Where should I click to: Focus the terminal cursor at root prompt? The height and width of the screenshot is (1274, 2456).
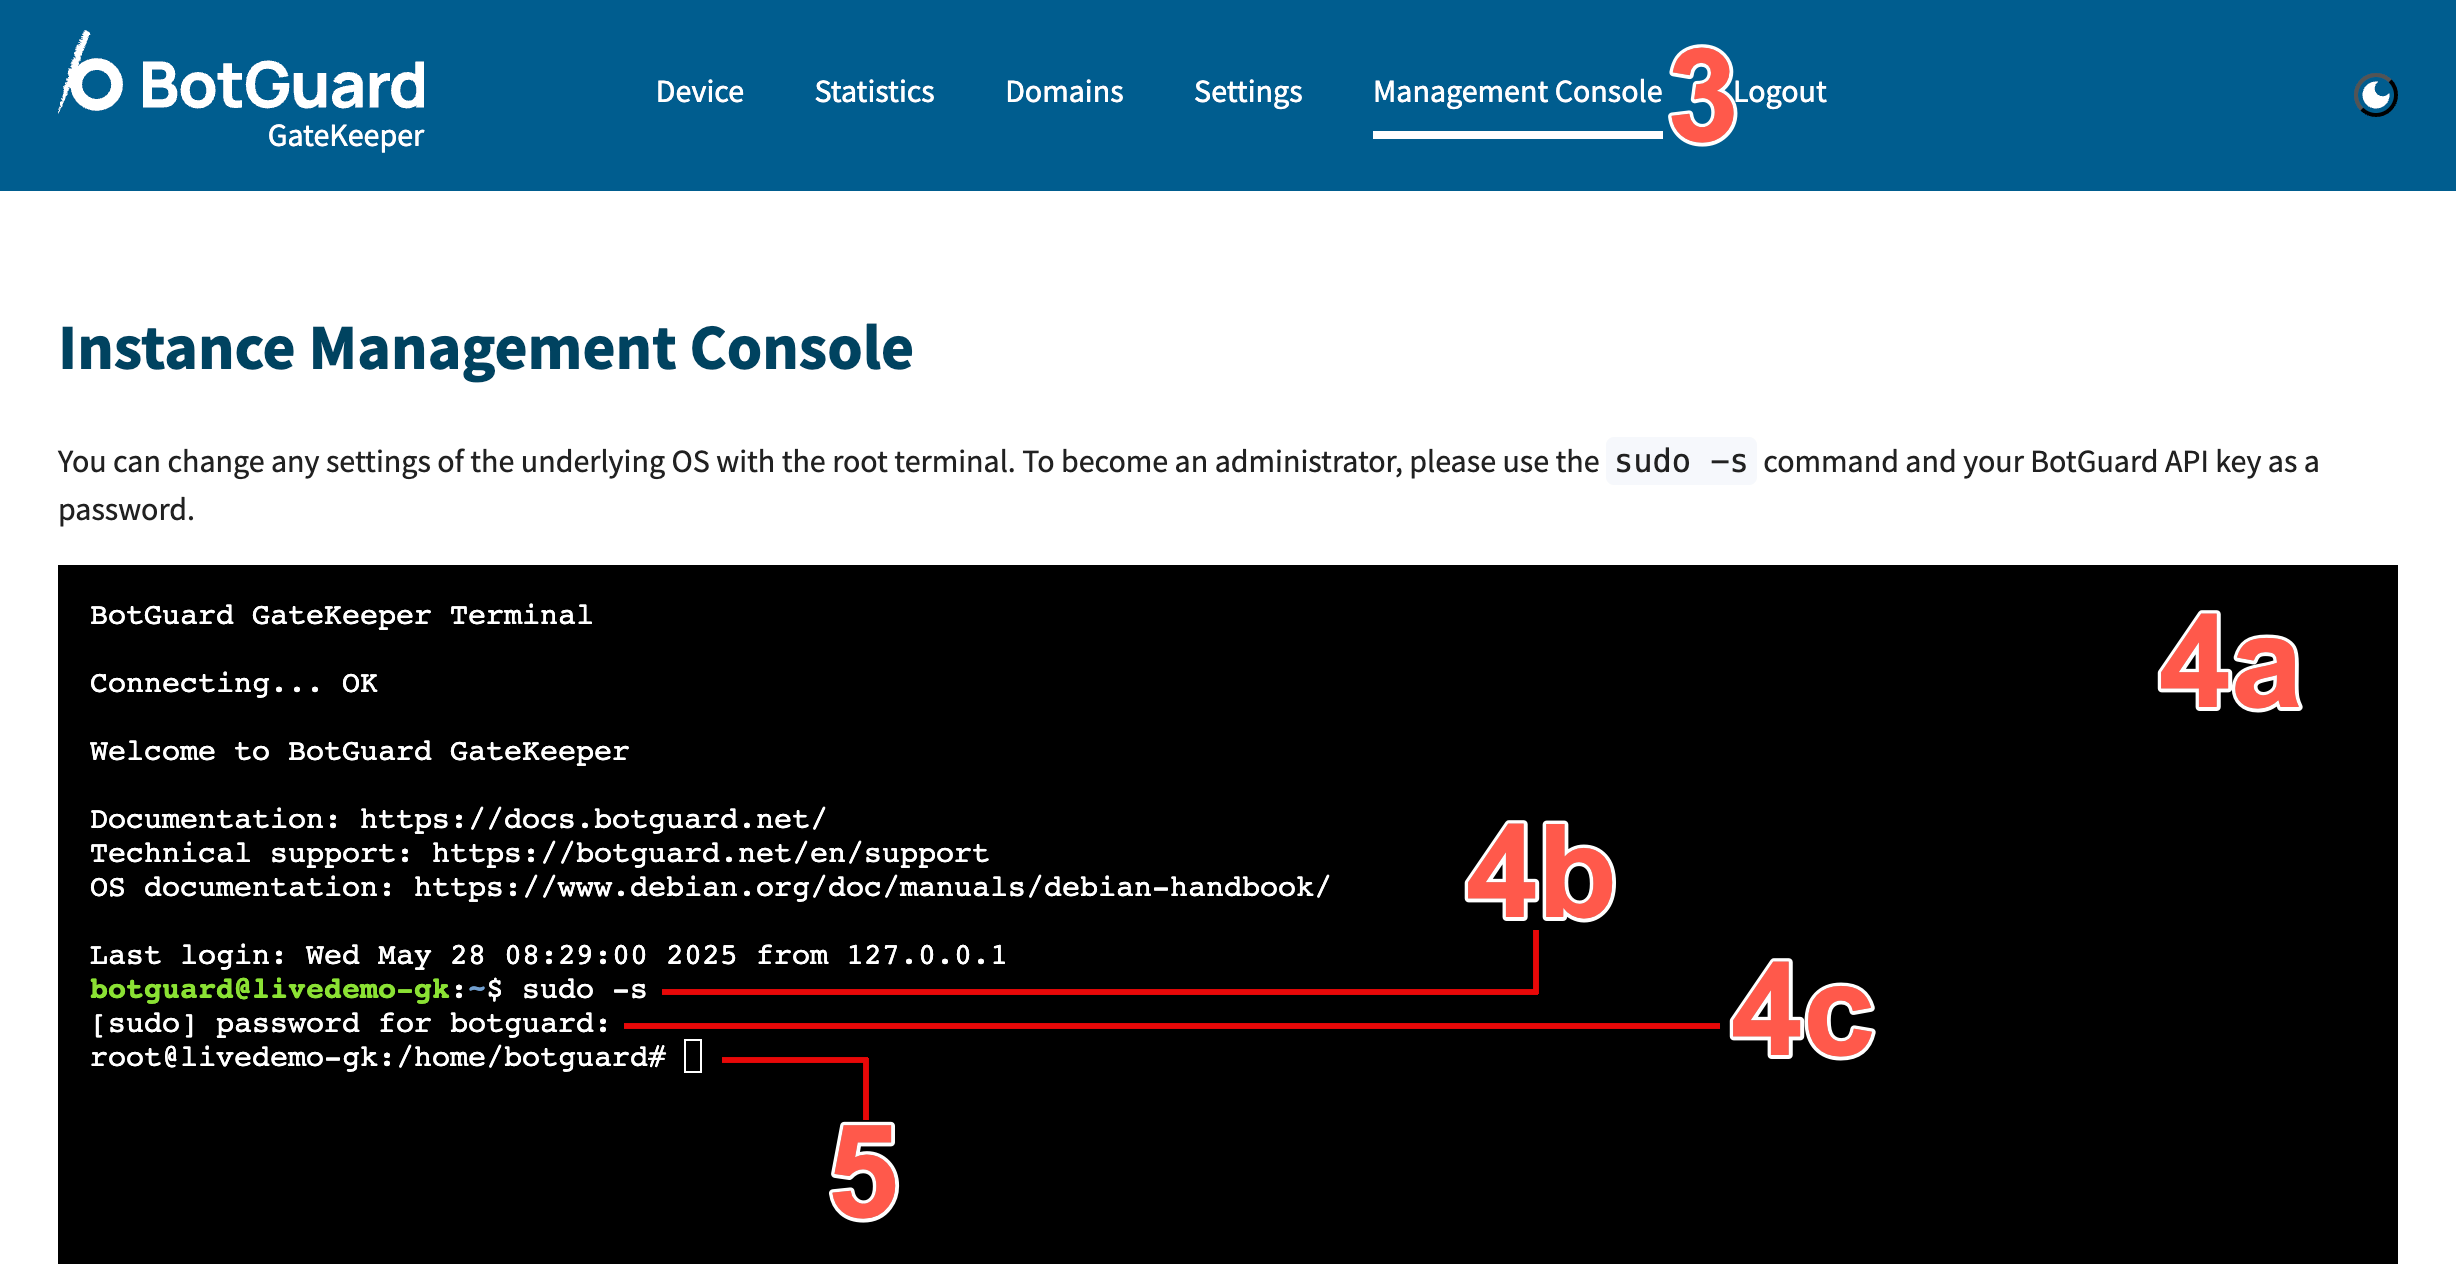(693, 1056)
